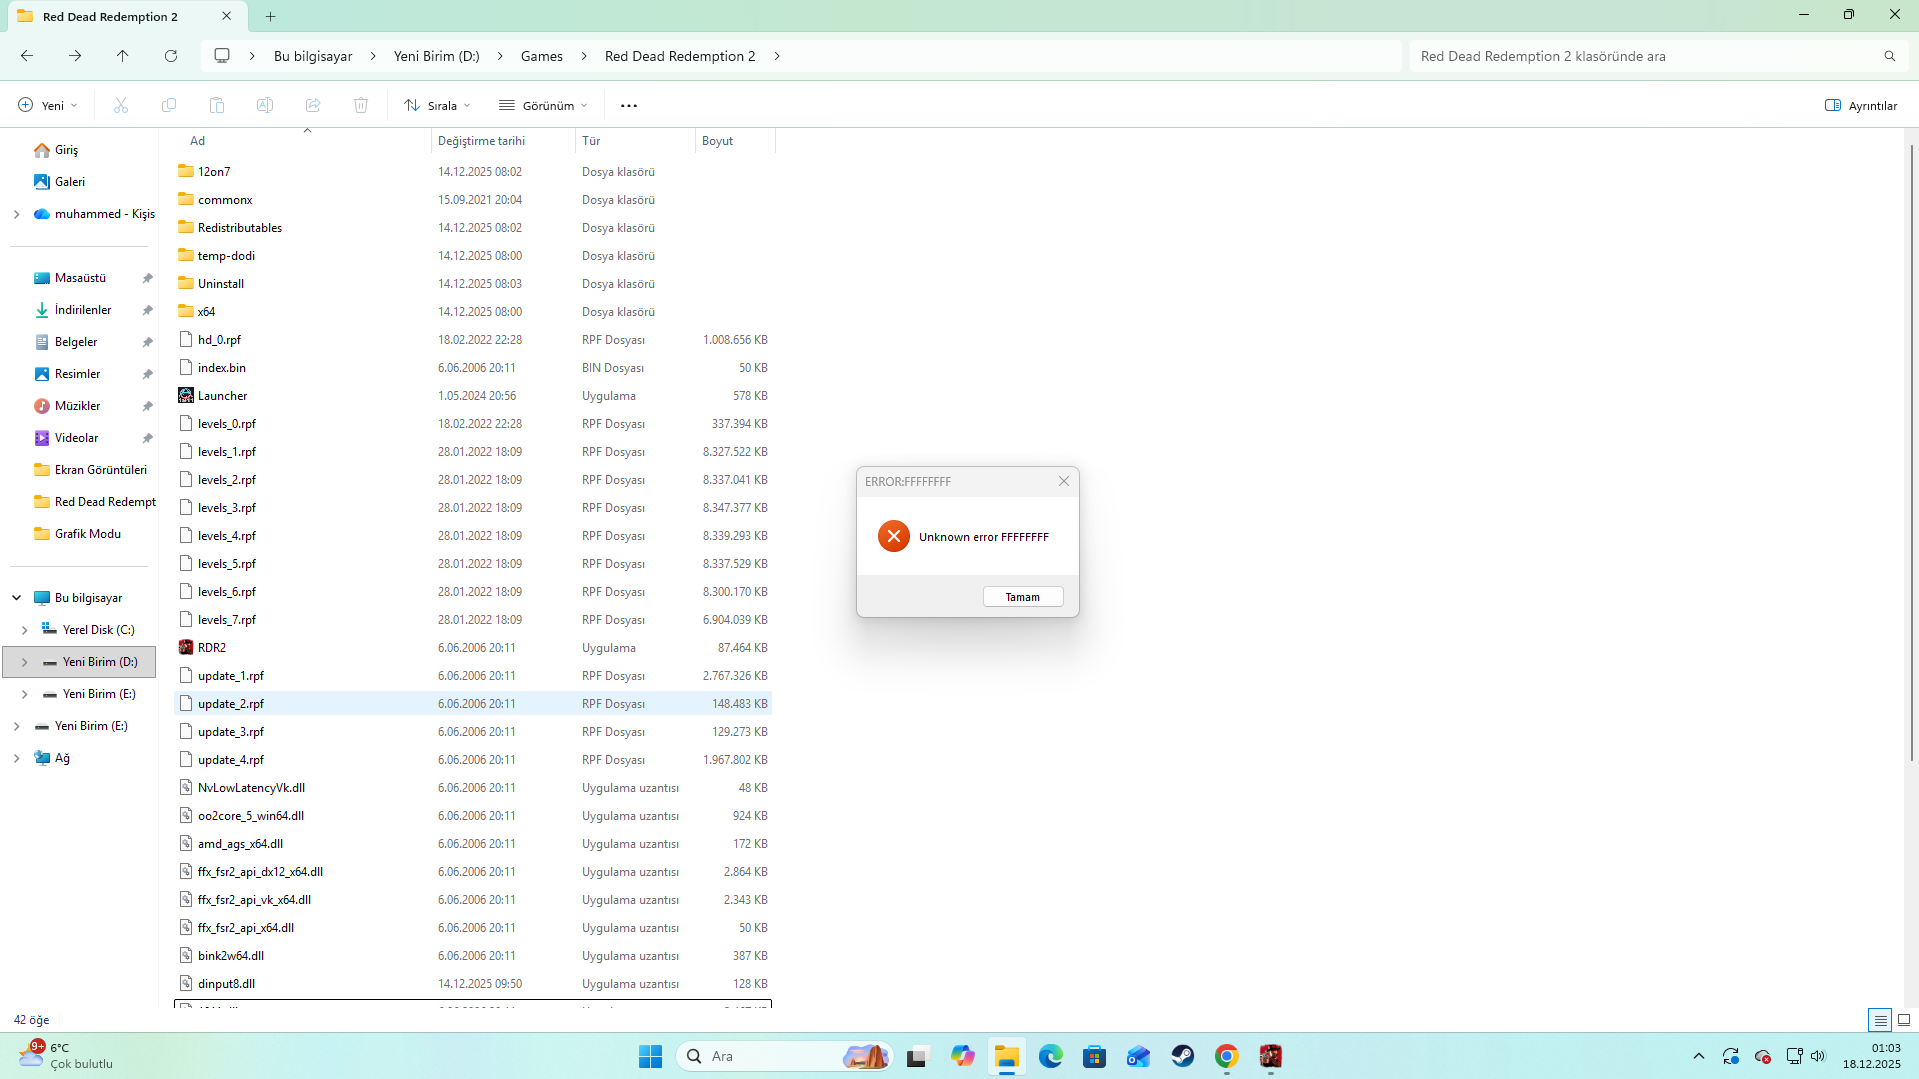Click the taskbar Ara search field

(x=786, y=1056)
